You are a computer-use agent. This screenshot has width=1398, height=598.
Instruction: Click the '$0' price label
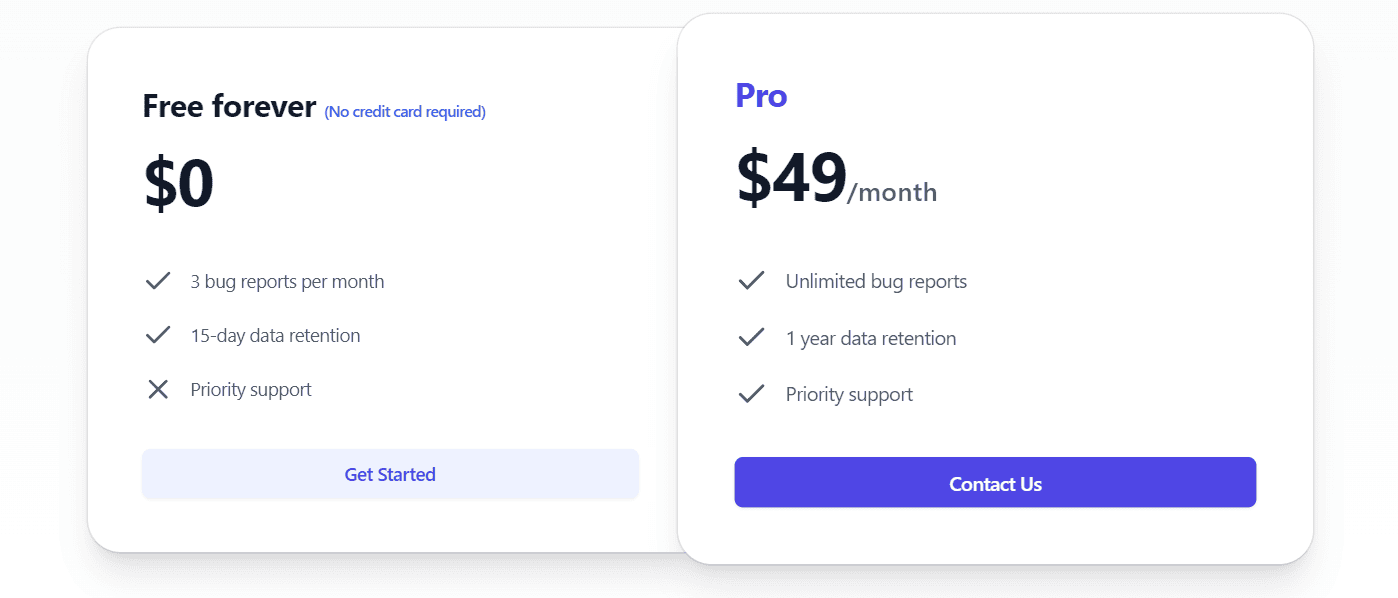pyautogui.click(x=178, y=182)
